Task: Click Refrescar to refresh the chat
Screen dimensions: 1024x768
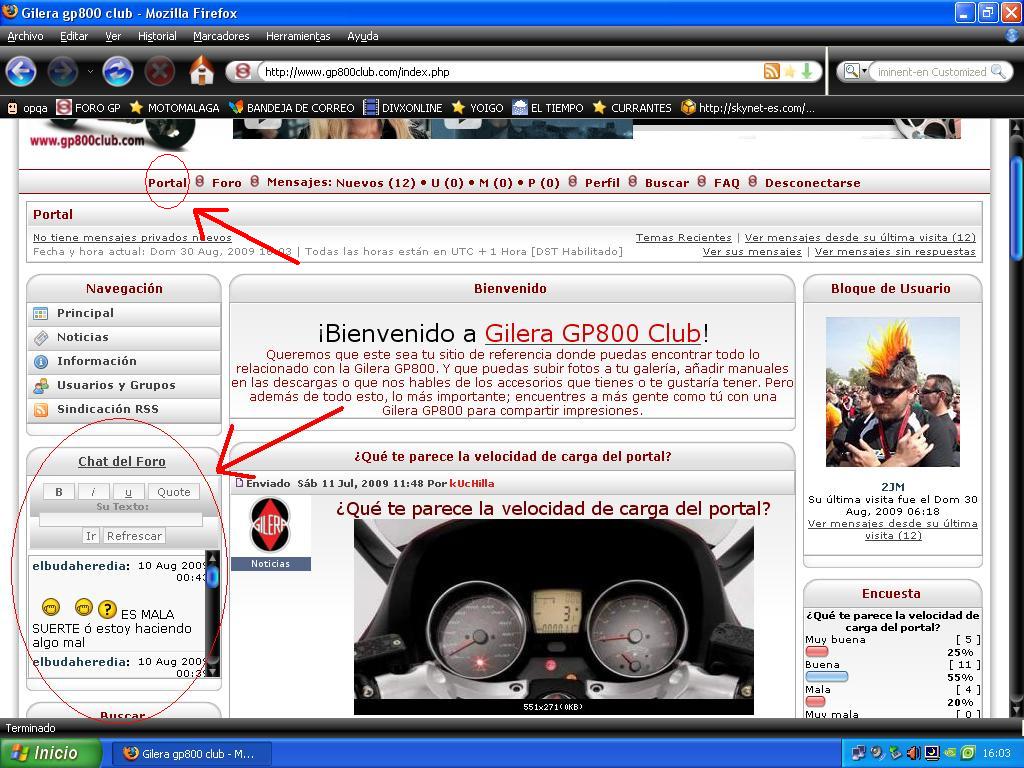Action: [135, 536]
